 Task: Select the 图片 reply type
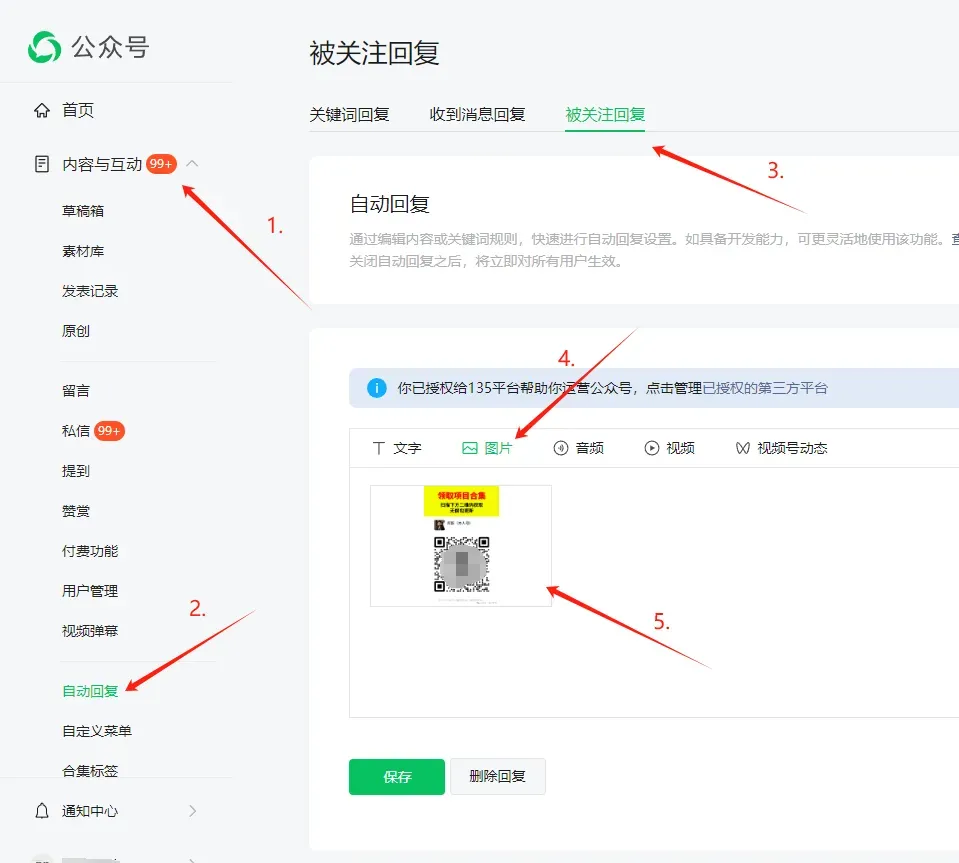pyautogui.click(x=498, y=448)
